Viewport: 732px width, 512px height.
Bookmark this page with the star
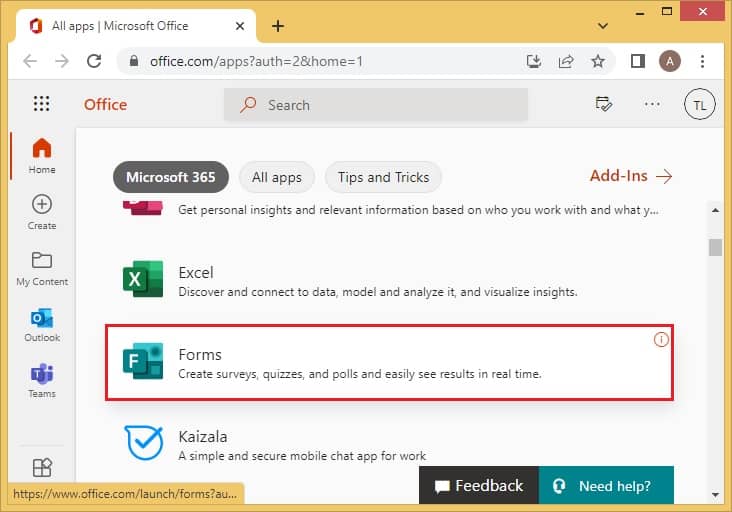pyautogui.click(x=598, y=61)
